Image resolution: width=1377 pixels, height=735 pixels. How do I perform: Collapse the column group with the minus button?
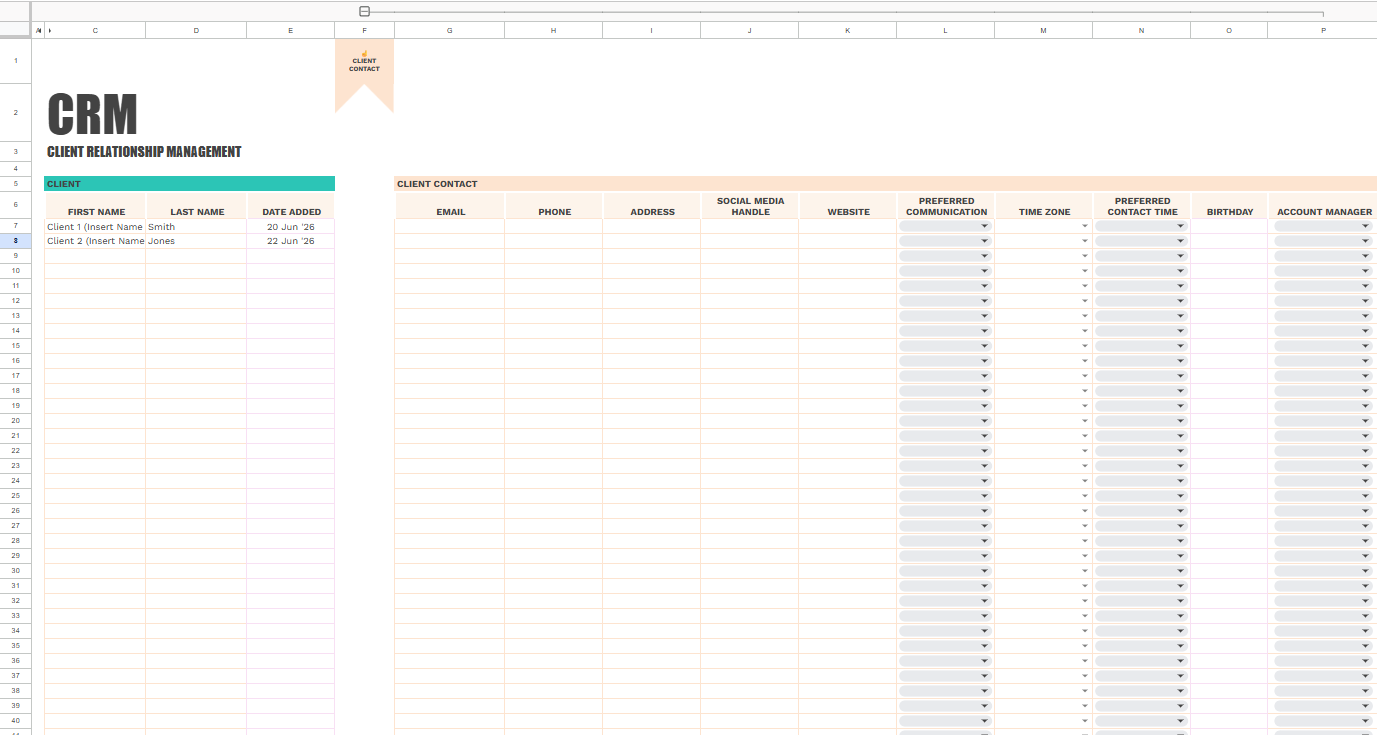click(x=364, y=12)
